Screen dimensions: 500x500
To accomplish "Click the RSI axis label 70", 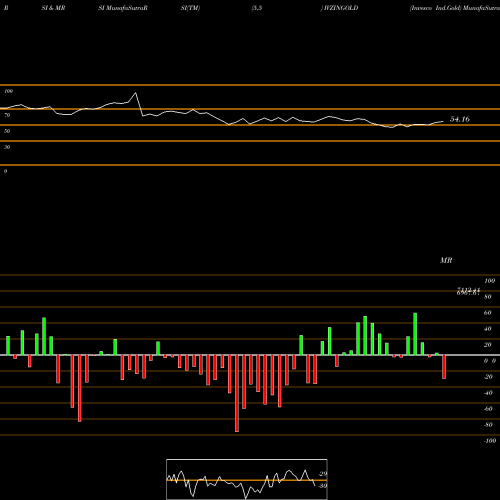I will 7,115.
